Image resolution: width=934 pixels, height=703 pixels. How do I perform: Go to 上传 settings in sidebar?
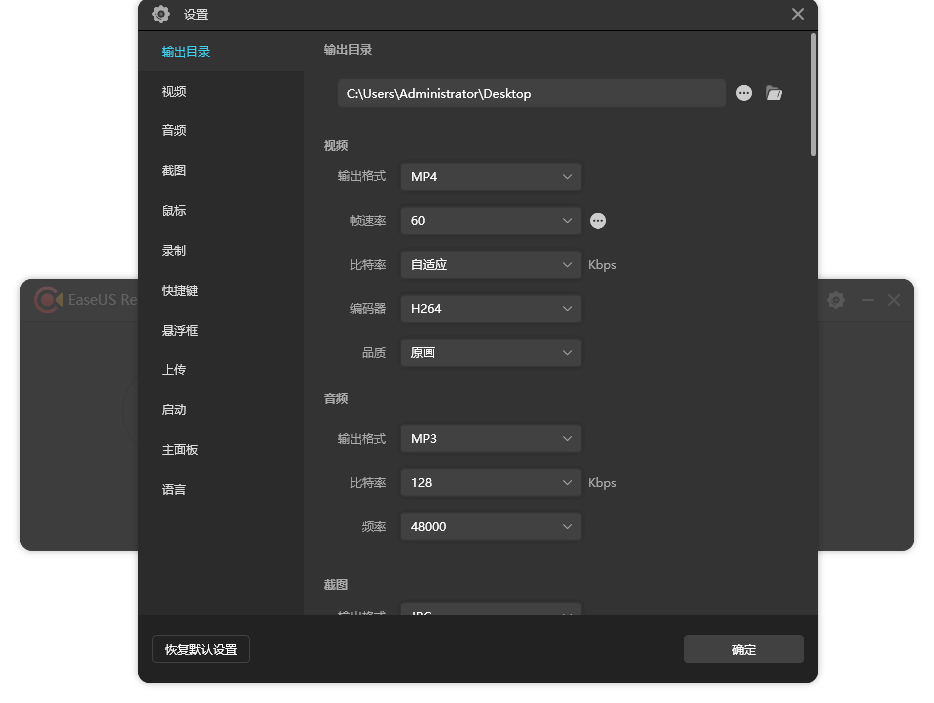174,370
